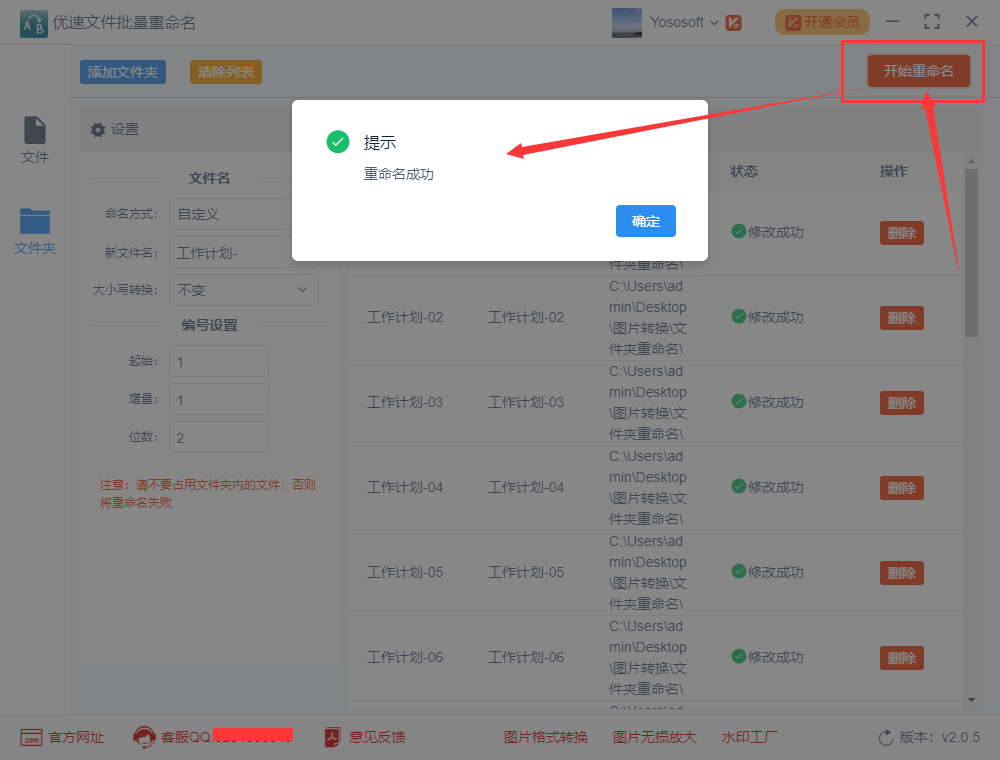Image resolution: width=1000 pixels, height=760 pixels.
Task: Click the settings gear icon
Action: pos(98,130)
